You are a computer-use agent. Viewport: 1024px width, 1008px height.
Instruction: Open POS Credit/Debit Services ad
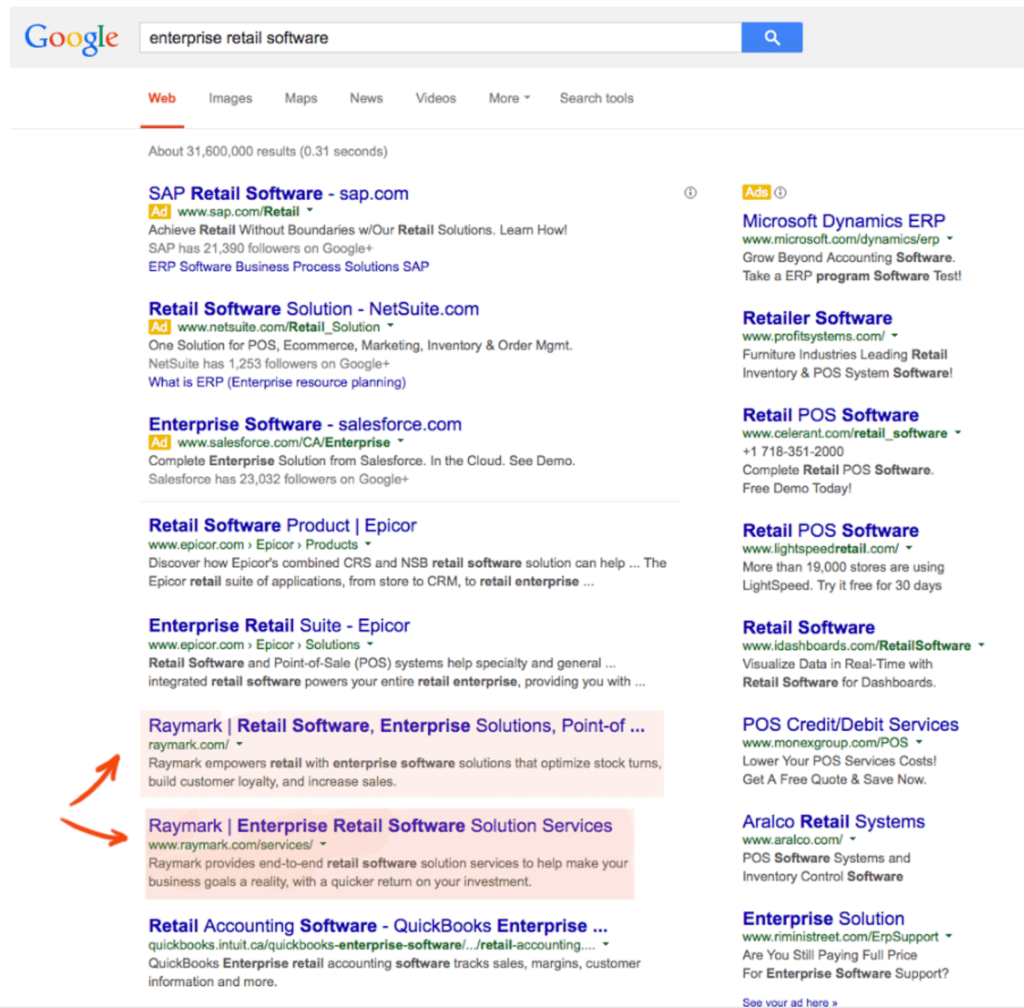(850, 725)
